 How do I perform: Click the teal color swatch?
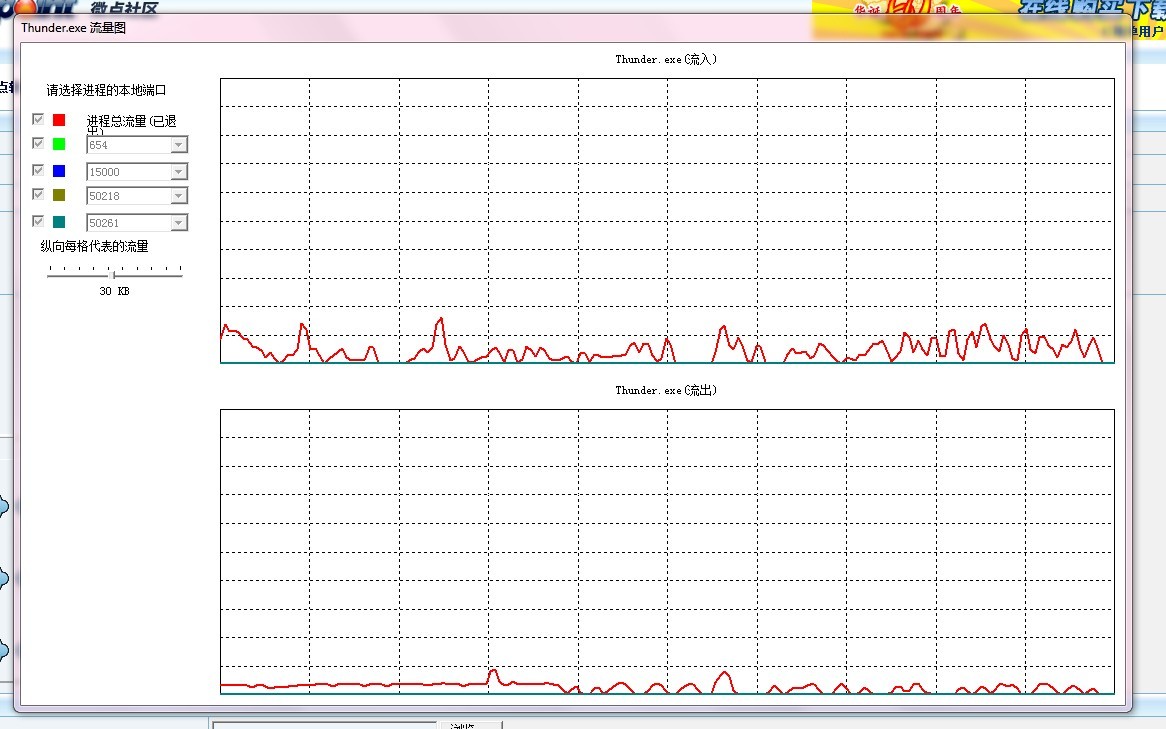[59, 222]
